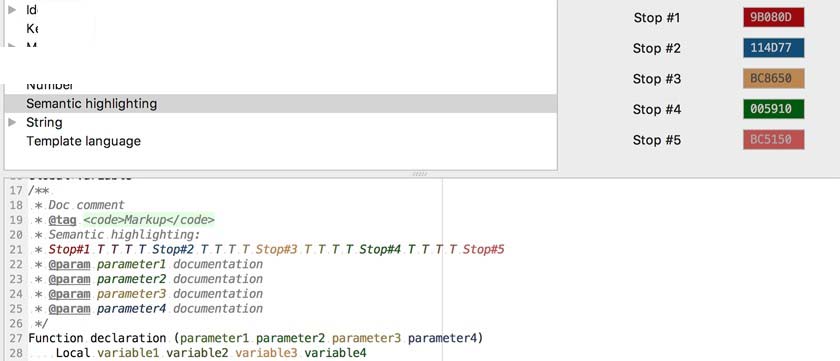Click 'Semantic highlighting:' comment on line 20

(x=124, y=235)
